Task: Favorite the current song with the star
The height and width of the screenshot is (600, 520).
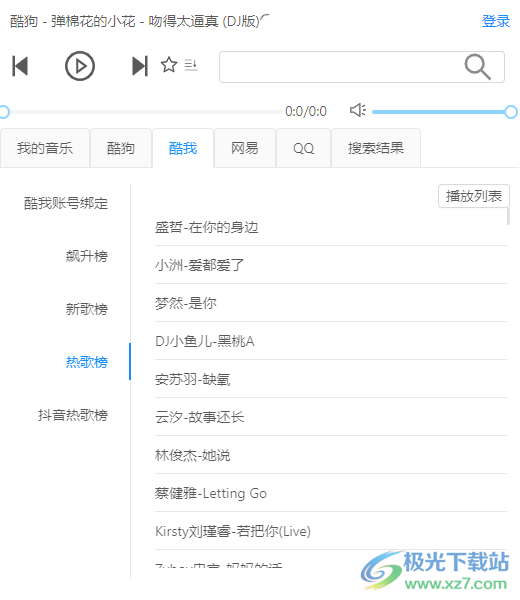Action: 169,65
